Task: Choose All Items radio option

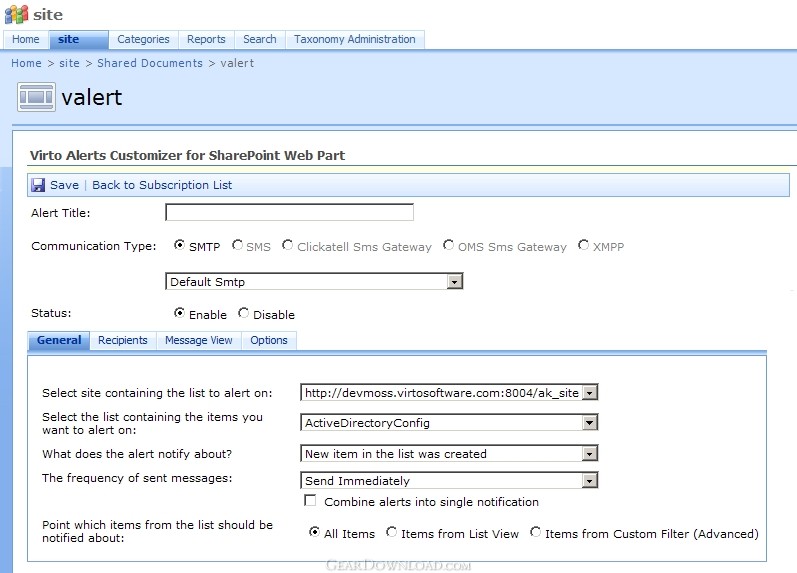Action: [x=314, y=532]
